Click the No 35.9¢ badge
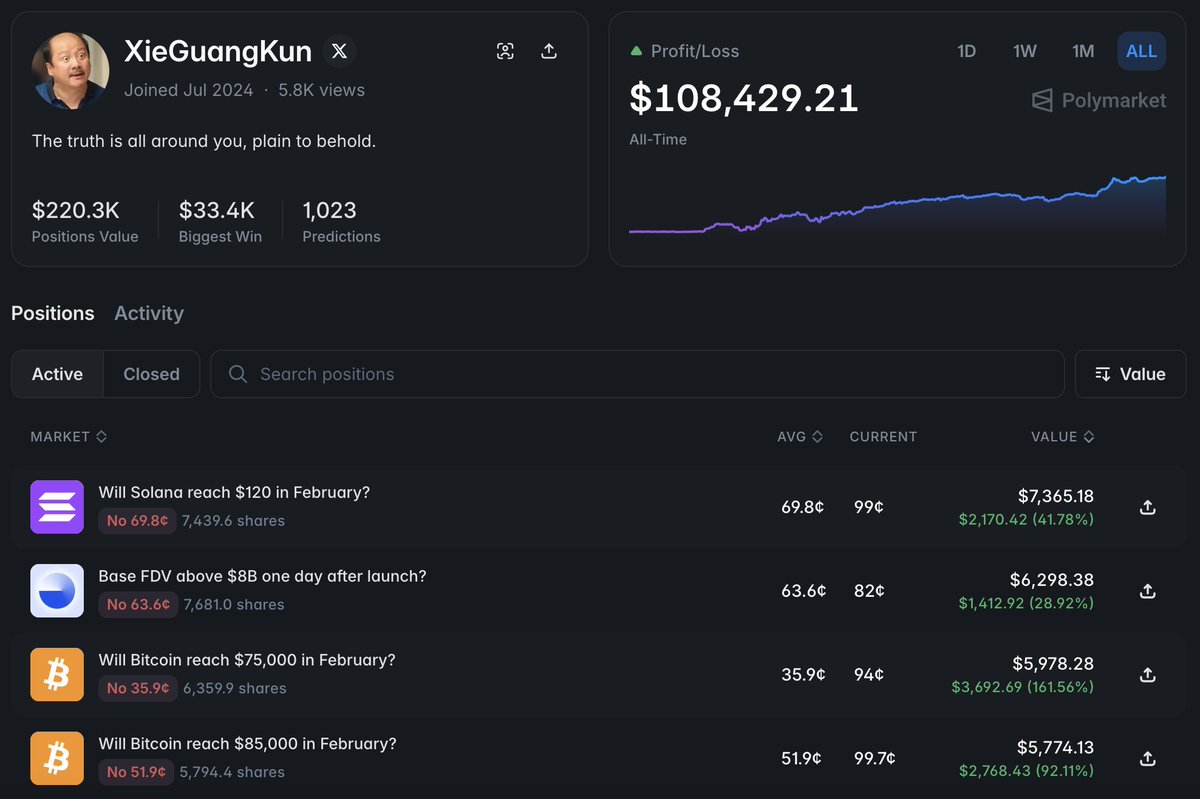The image size is (1200, 799). click(138, 689)
